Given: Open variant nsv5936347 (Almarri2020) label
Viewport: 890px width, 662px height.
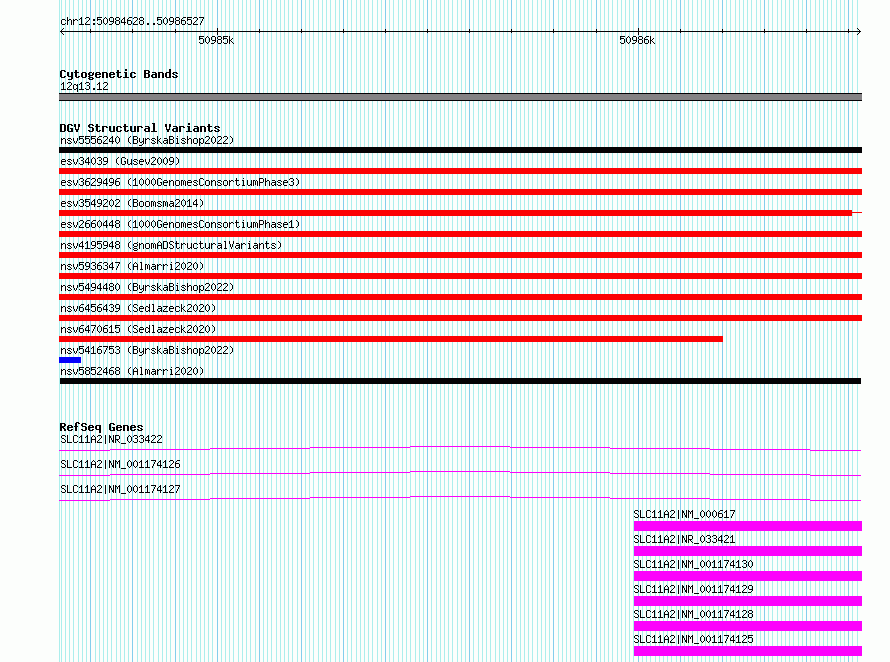Looking at the screenshot, I should [x=132, y=266].
